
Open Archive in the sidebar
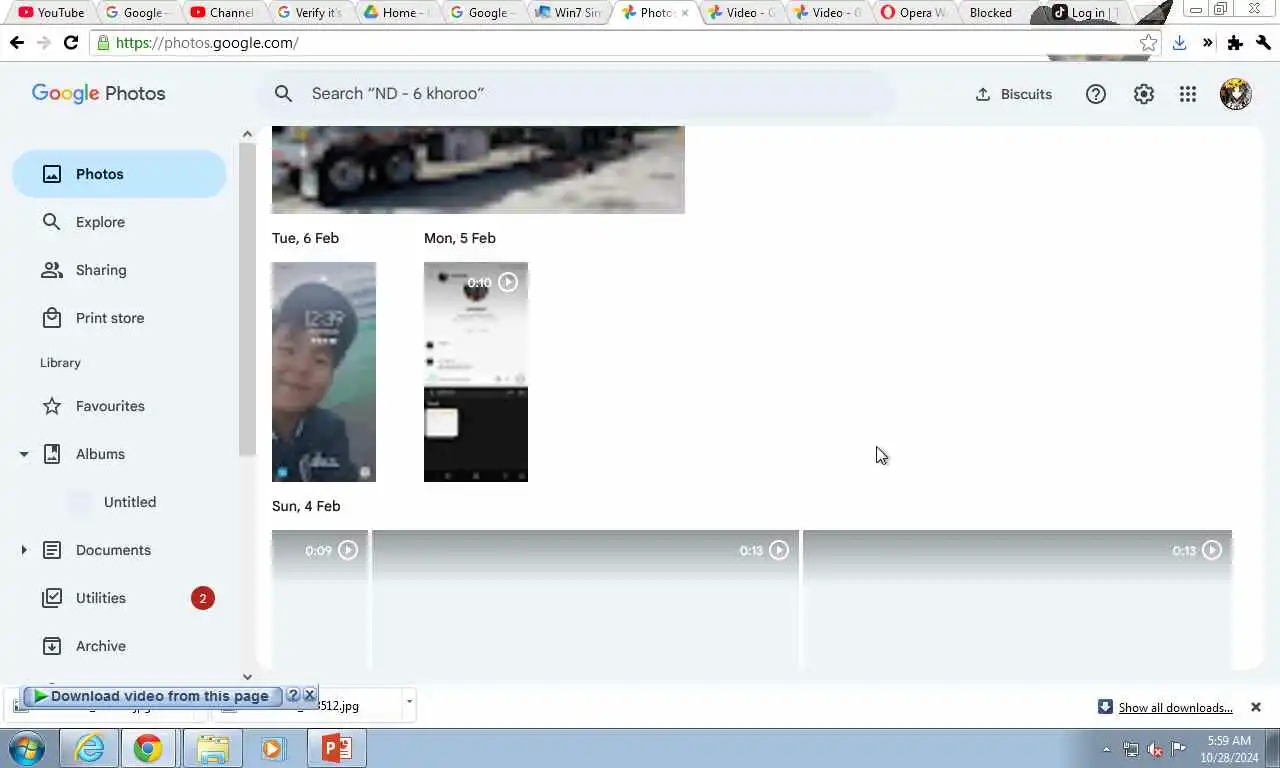(x=119, y=646)
